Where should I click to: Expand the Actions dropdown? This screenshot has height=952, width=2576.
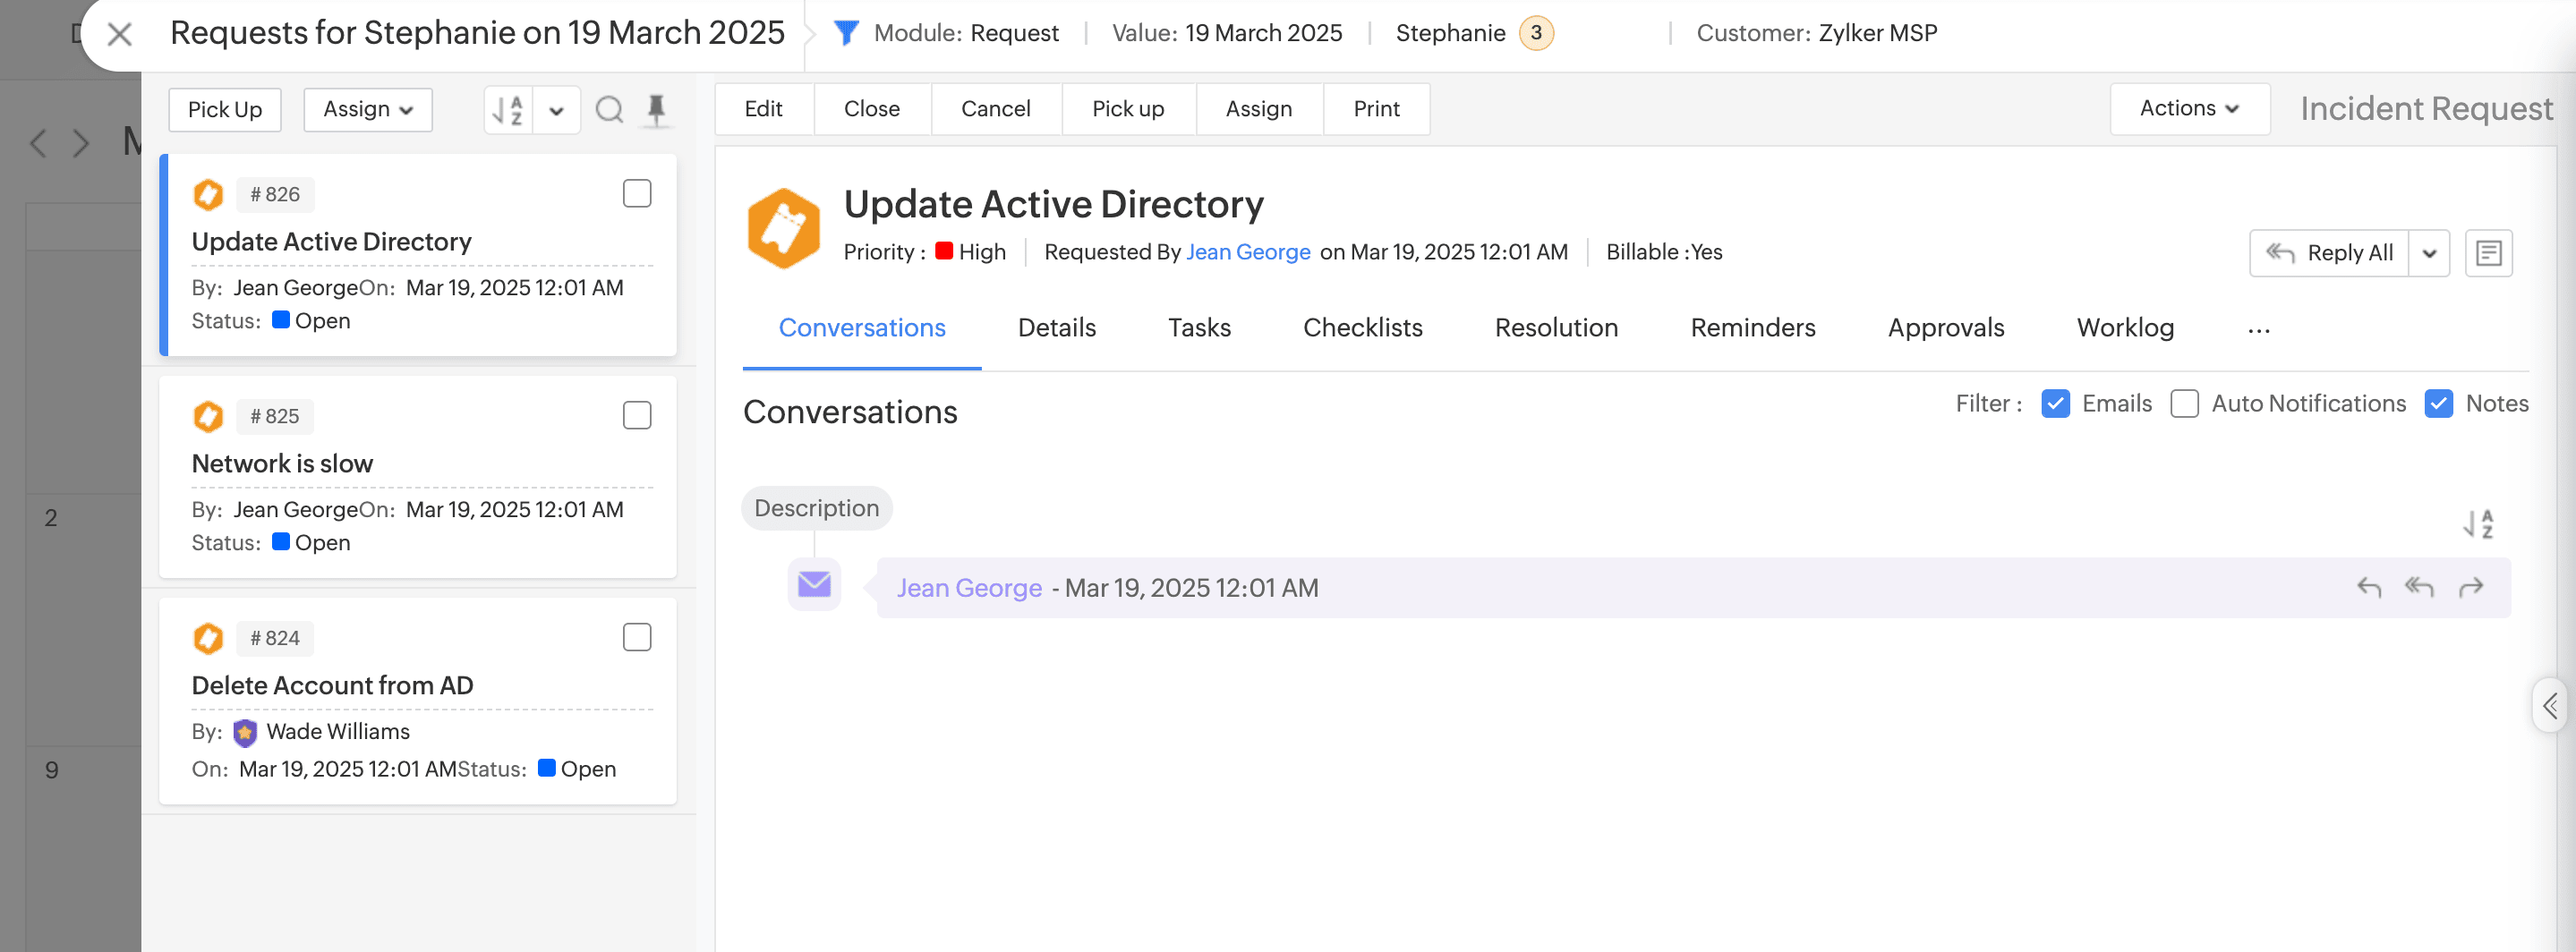pyautogui.click(x=2188, y=108)
